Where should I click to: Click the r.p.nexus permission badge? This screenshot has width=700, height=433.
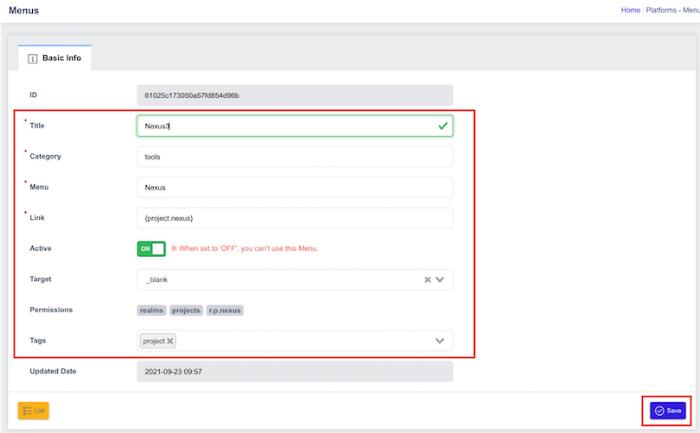[225, 310]
